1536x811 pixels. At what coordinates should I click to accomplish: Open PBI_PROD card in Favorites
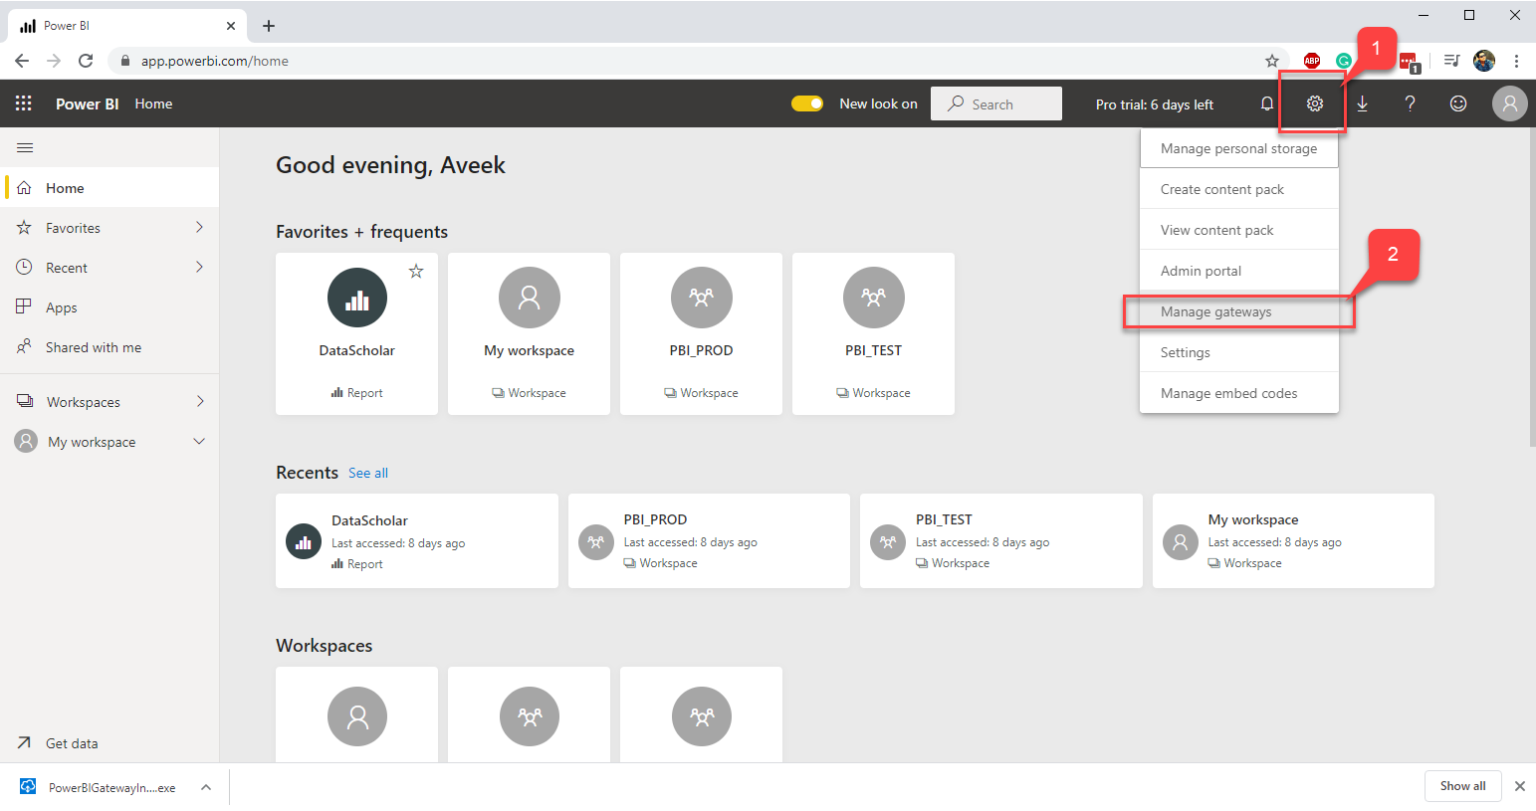pyautogui.click(x=701, y=333)
